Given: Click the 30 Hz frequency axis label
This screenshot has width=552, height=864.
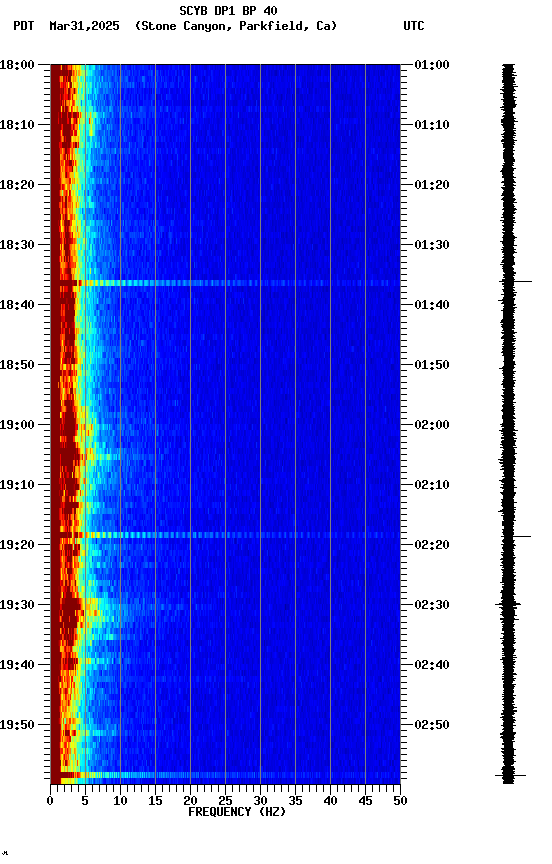Looking at the screenshot, I should pyautogui.click(x=260, y=801).
